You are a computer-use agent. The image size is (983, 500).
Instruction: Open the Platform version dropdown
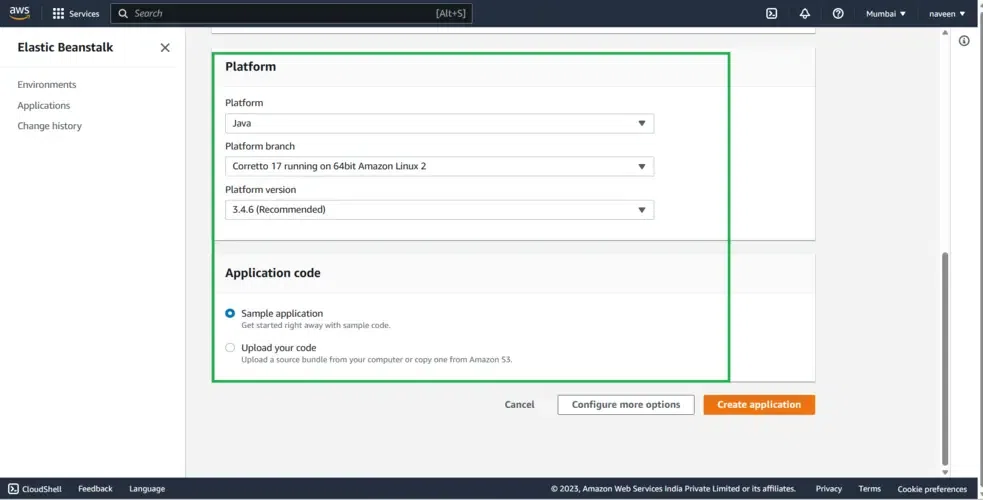pos(439,210)
